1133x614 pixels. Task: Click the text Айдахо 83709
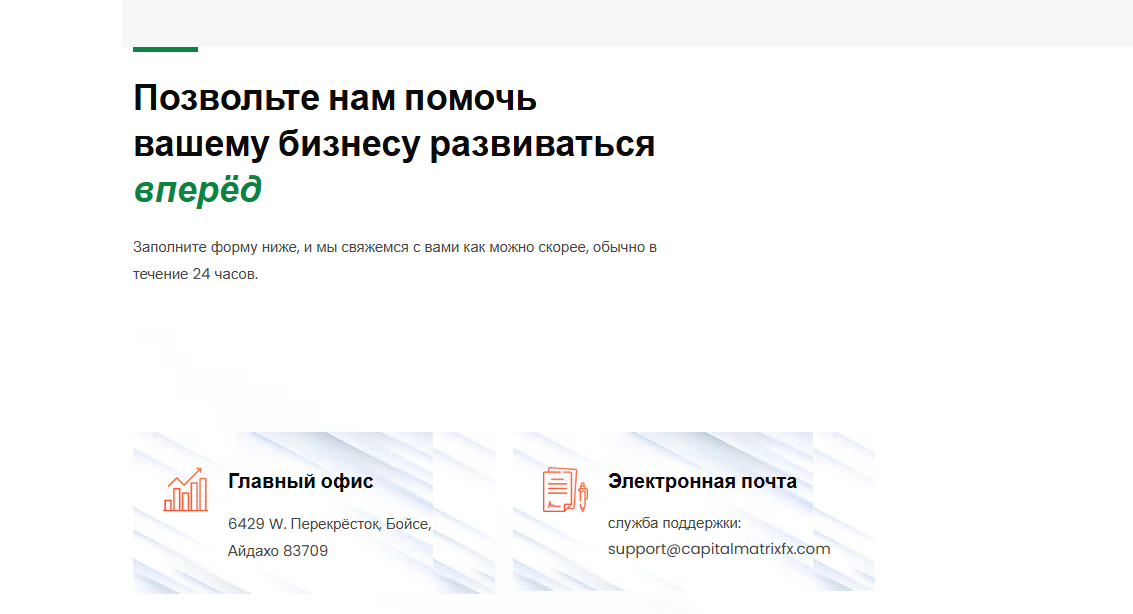tap(278, 550)
